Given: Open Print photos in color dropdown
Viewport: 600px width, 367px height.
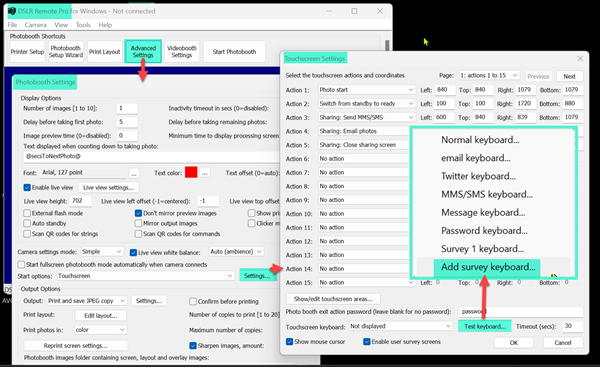Looking at the screenshot, I should (100, 330).
